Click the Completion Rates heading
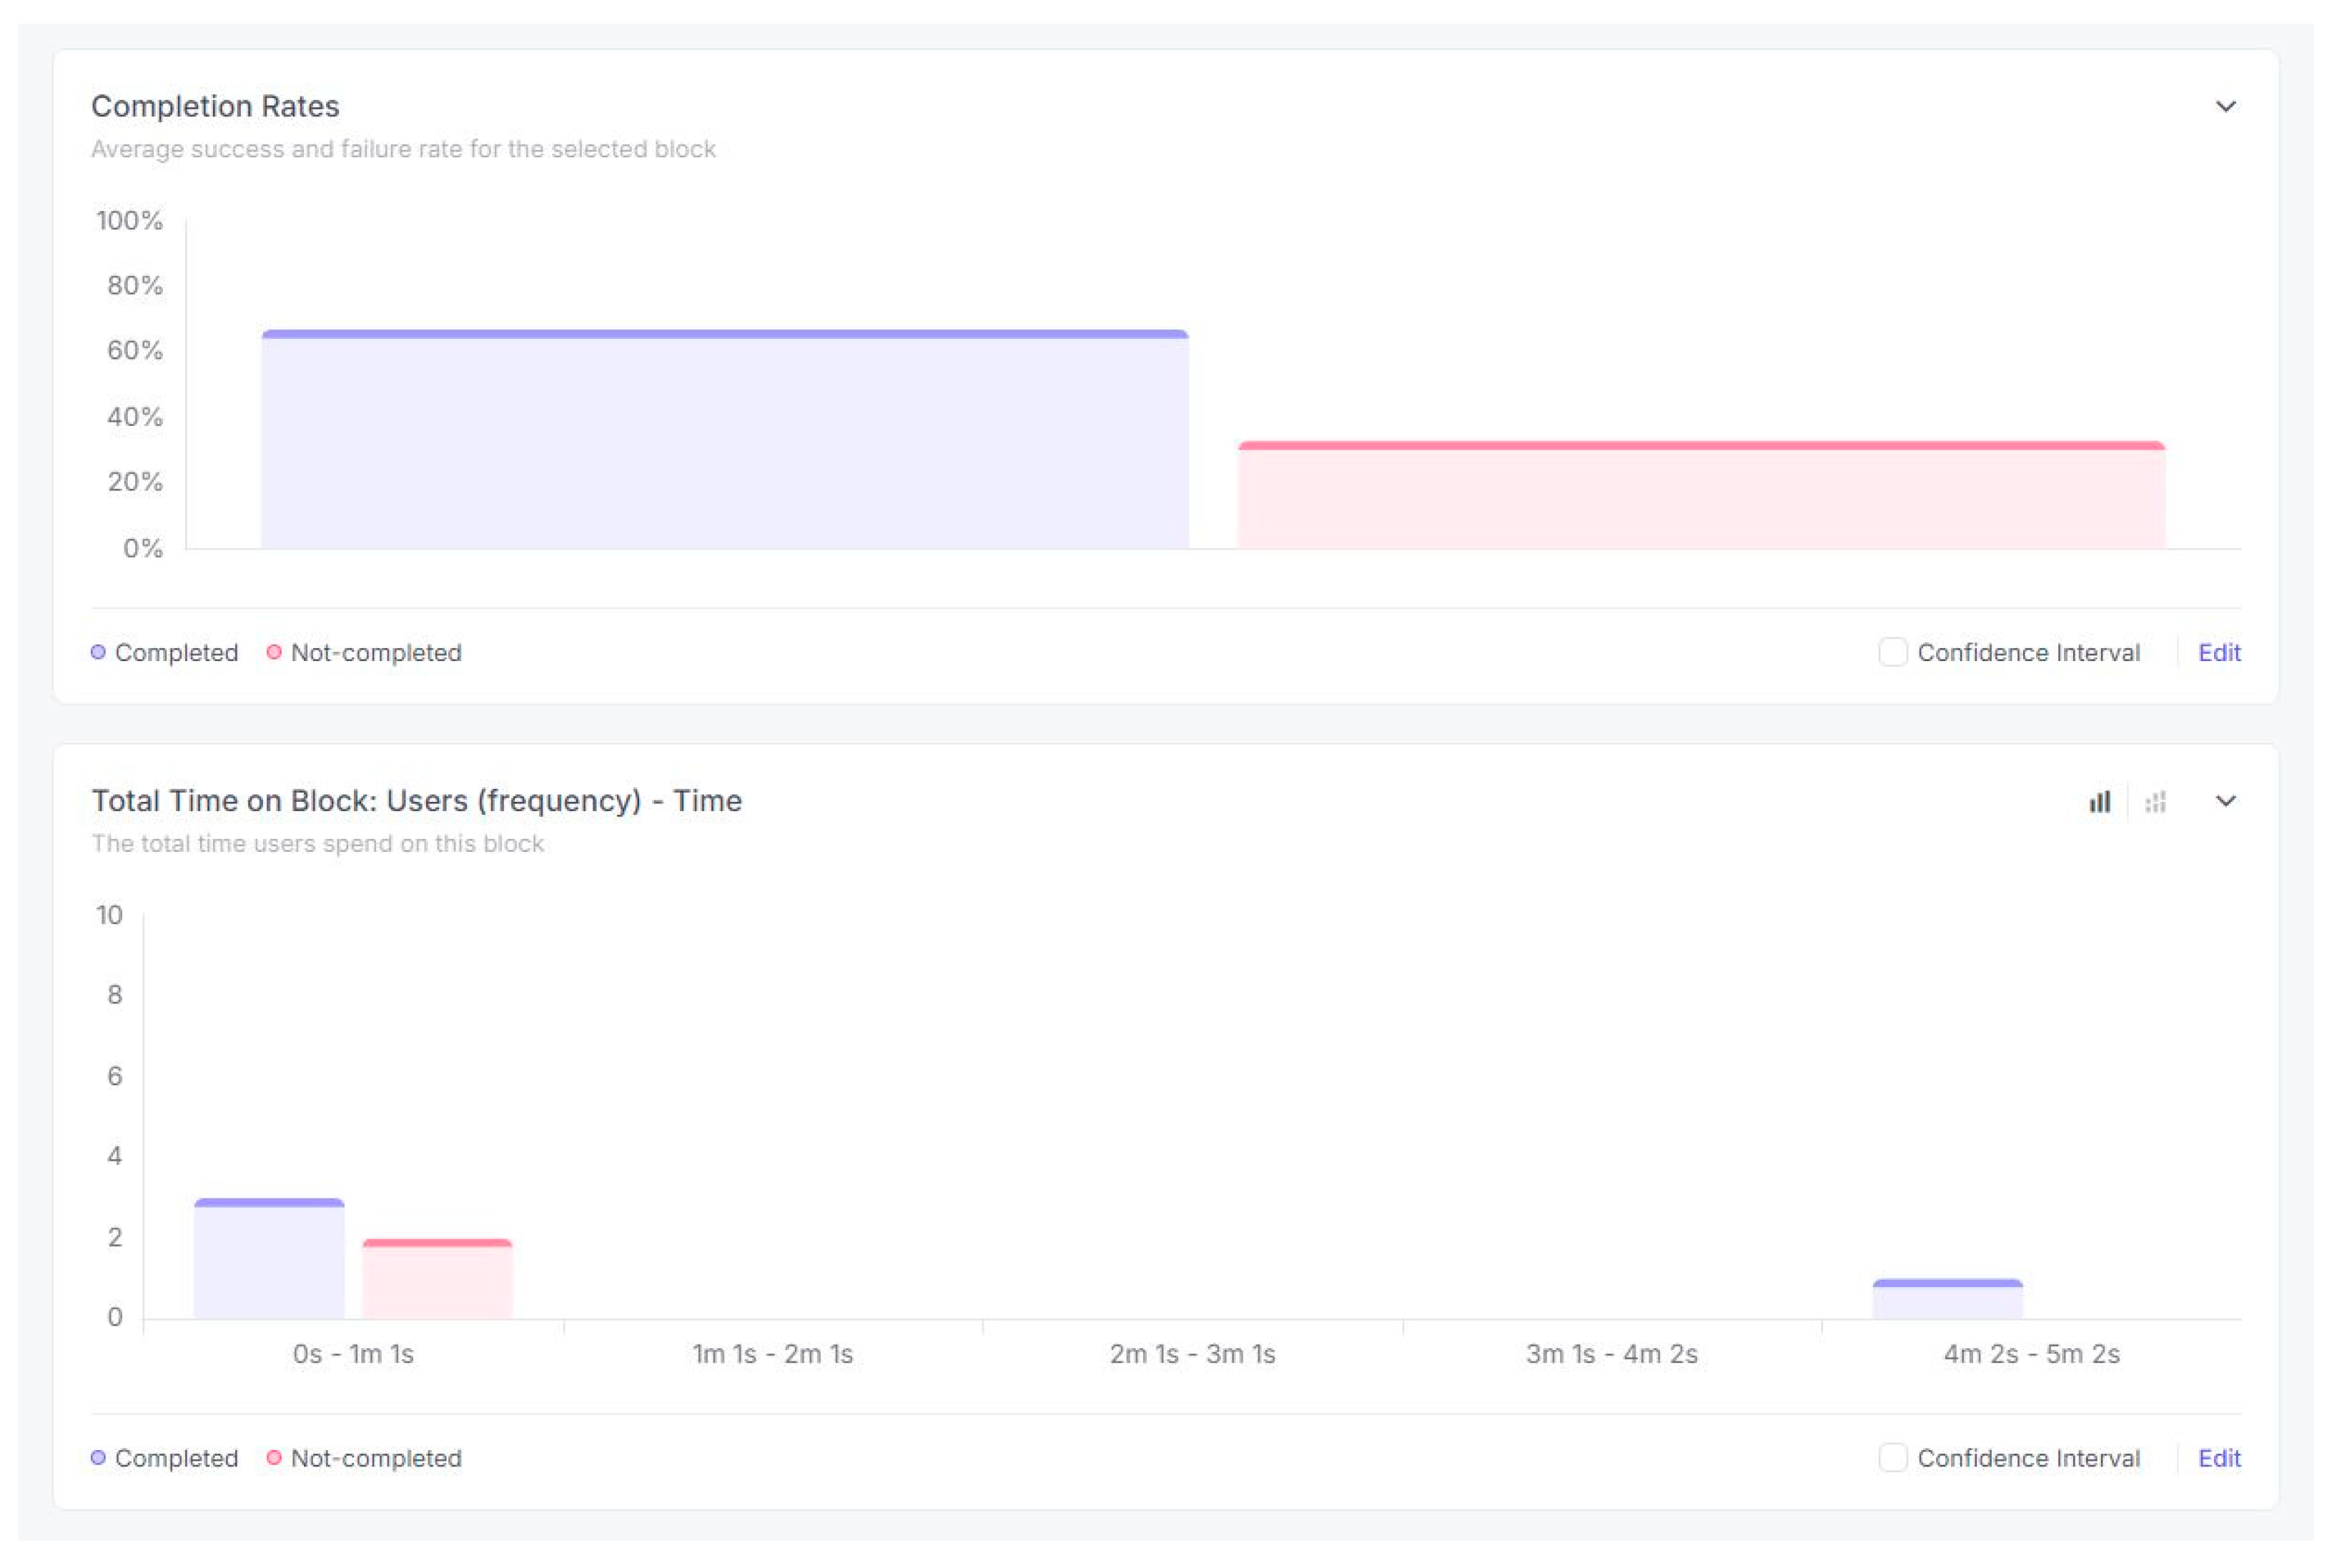2327x1568 pixels. click(215, 106)
